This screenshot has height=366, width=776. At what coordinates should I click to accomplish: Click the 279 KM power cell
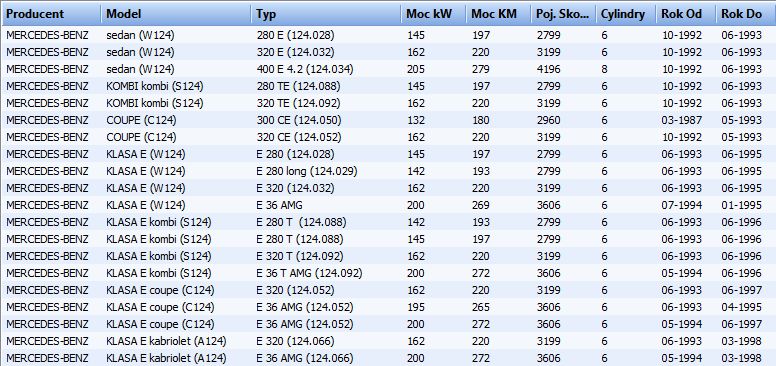point(481,69)
